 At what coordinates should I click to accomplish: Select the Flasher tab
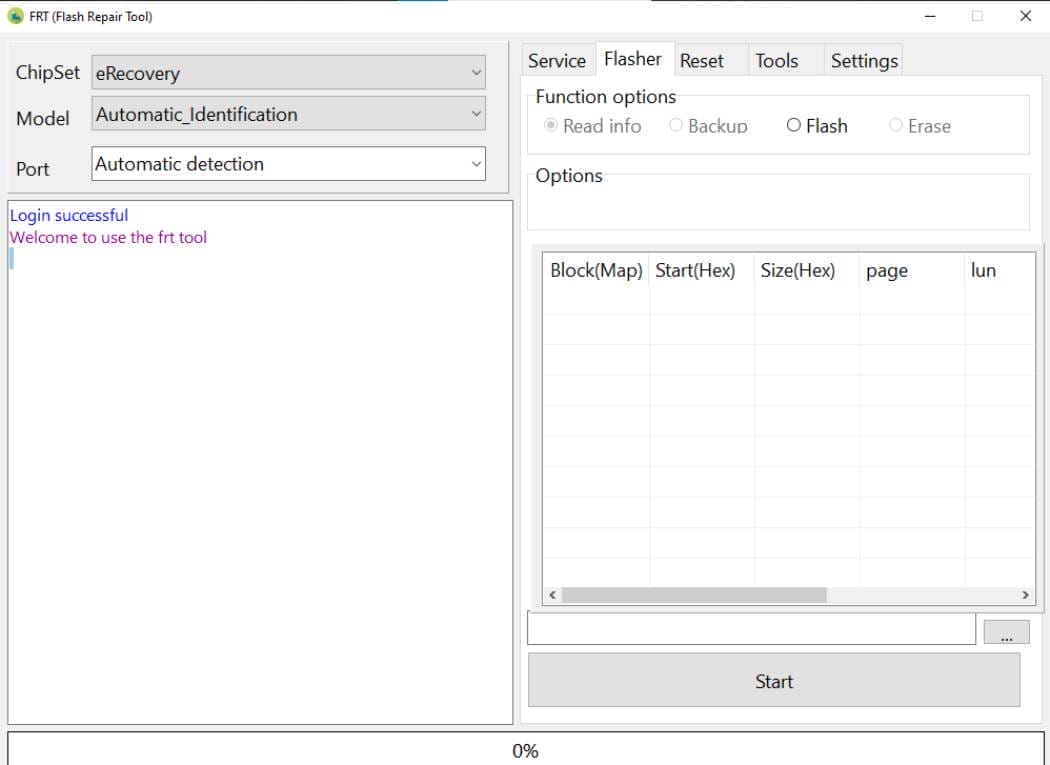[633, 58]
